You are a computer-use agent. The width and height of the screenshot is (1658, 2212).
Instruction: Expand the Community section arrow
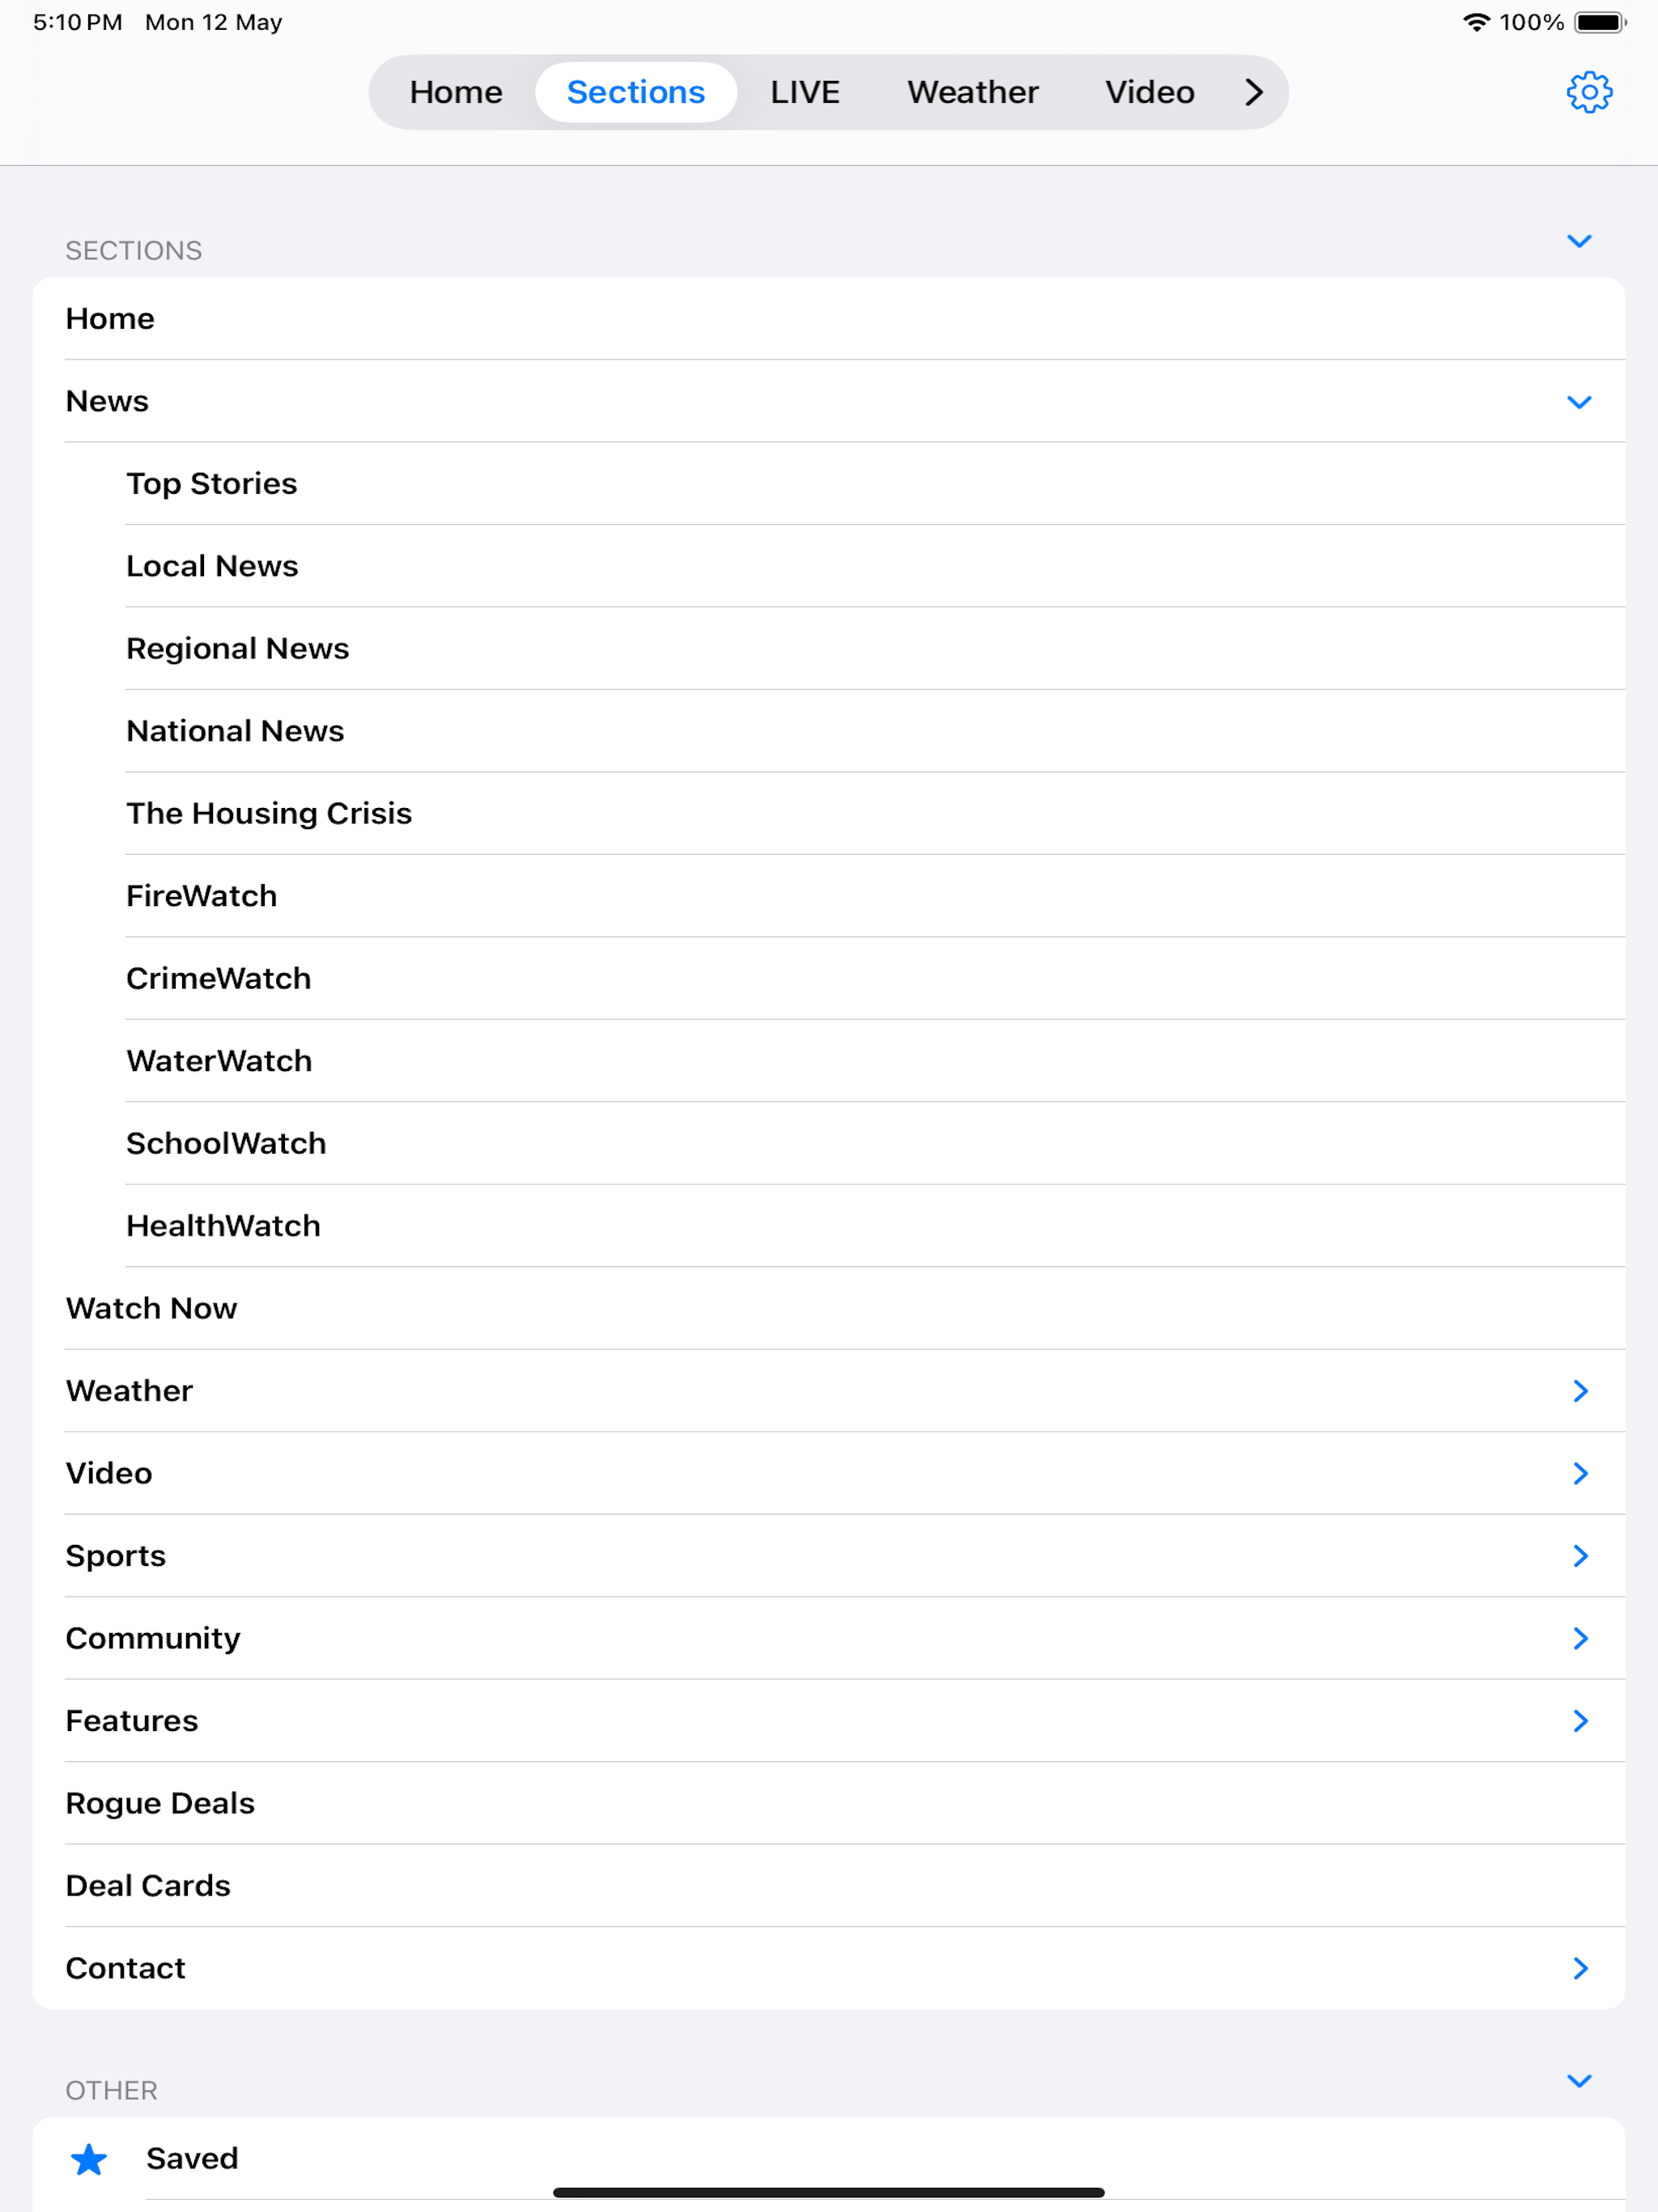click(1580, 1638)
